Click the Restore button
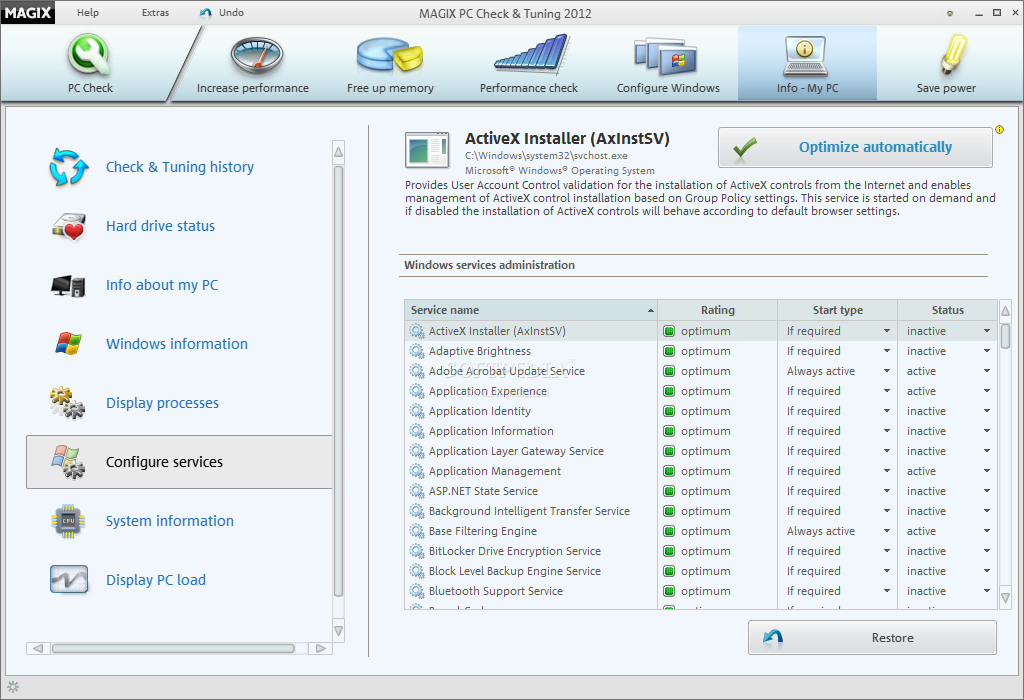This screenshot has height=700, width=1024. (x=872, y=637)
